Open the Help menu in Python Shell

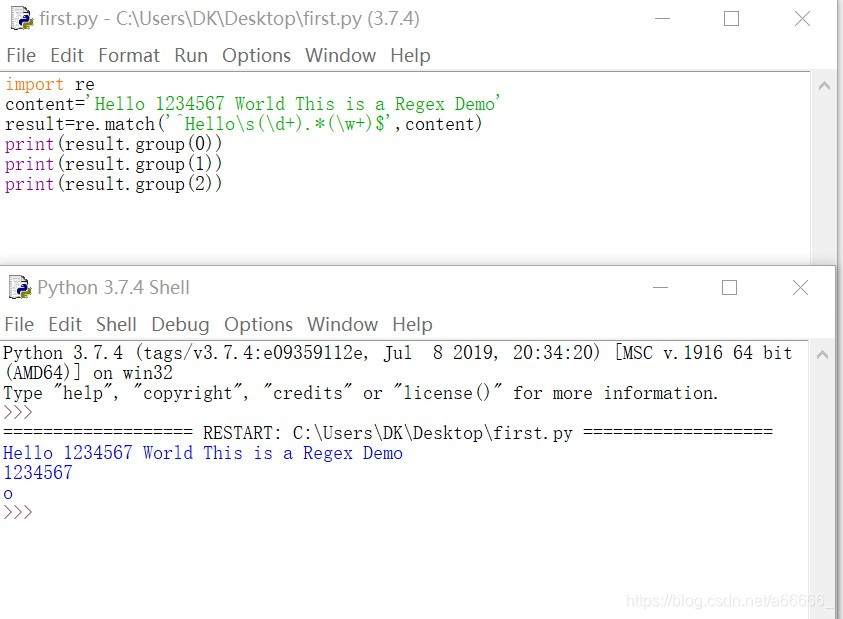[412, 324]
